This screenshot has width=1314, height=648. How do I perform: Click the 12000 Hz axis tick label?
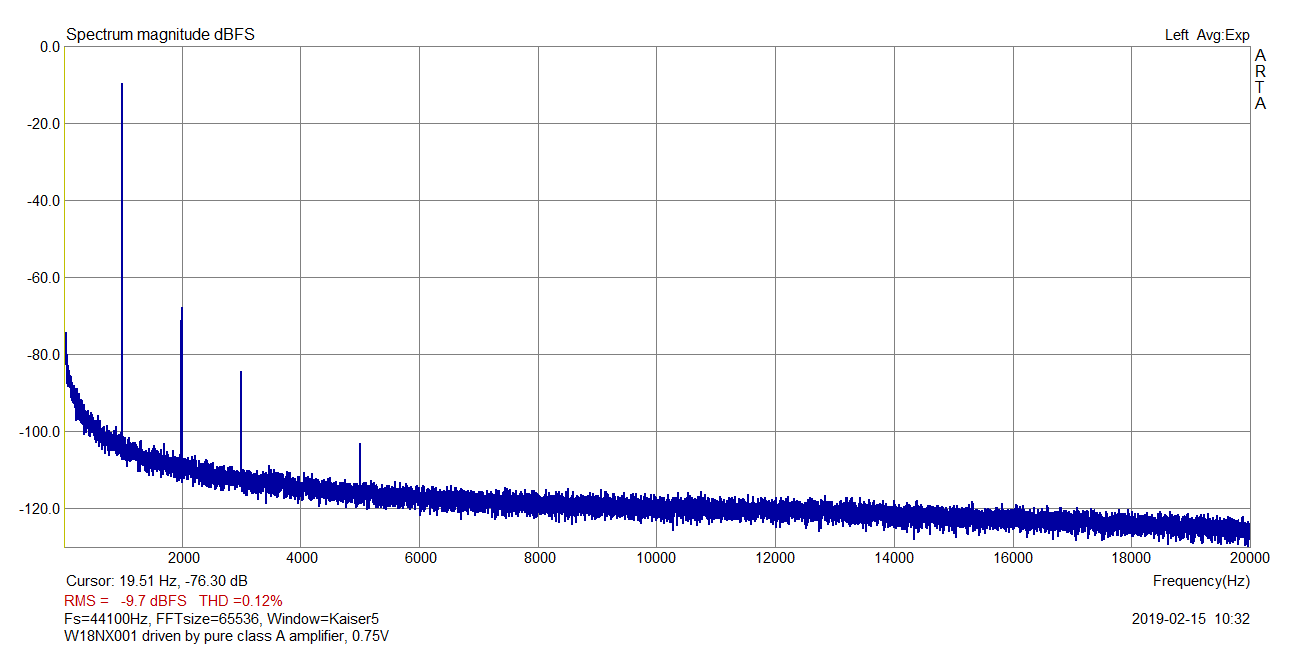(x=775, y=557)
